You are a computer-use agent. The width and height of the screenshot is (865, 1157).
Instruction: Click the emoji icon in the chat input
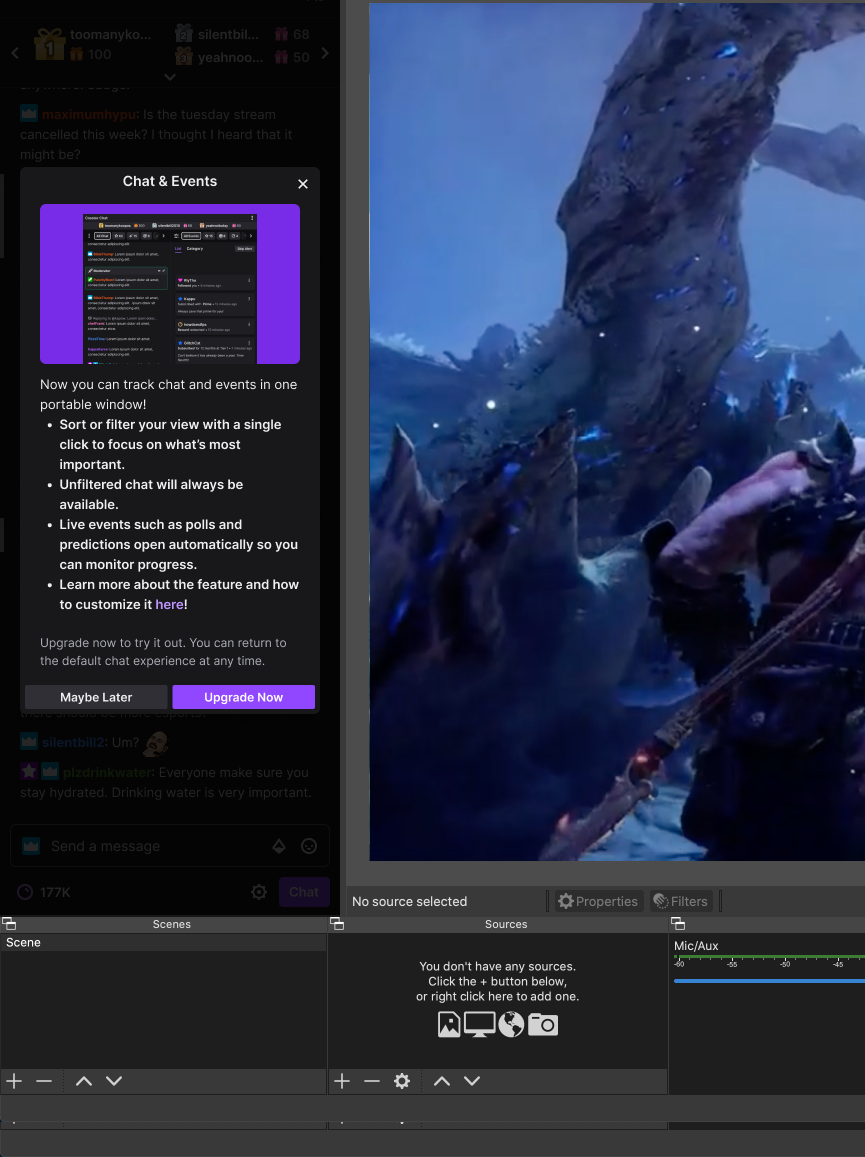(x=309, y=846)
